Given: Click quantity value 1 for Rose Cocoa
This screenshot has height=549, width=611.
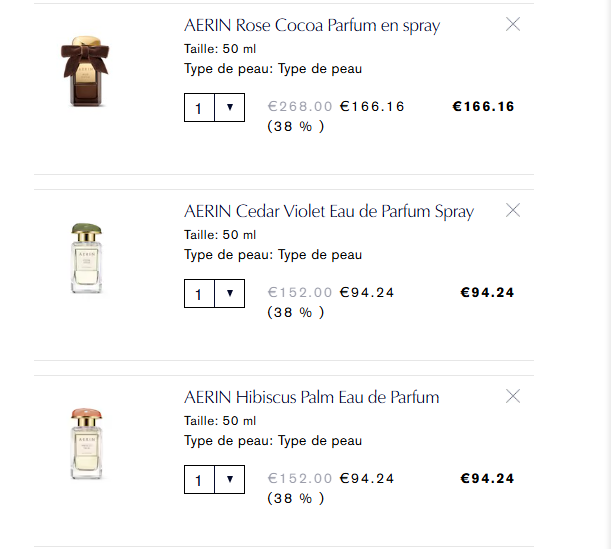Looking at the screenshot, I should click(199, 108).
